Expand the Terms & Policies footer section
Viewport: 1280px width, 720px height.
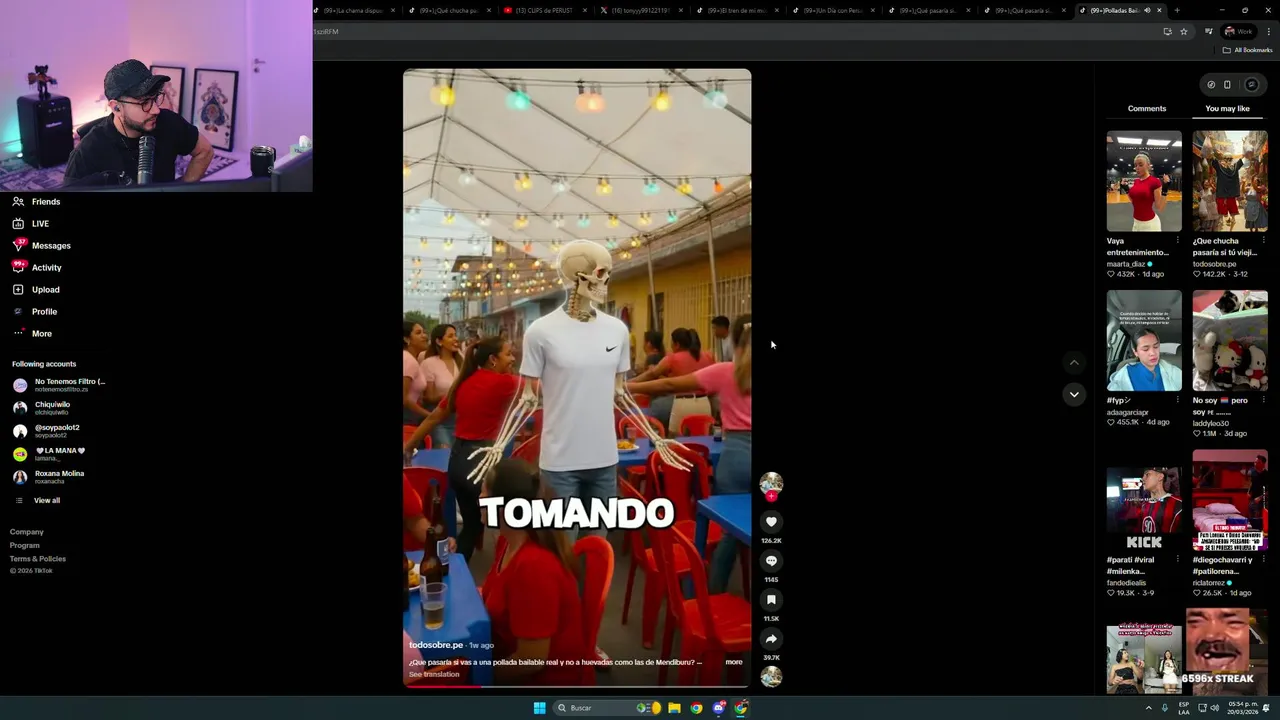point(38,559)
